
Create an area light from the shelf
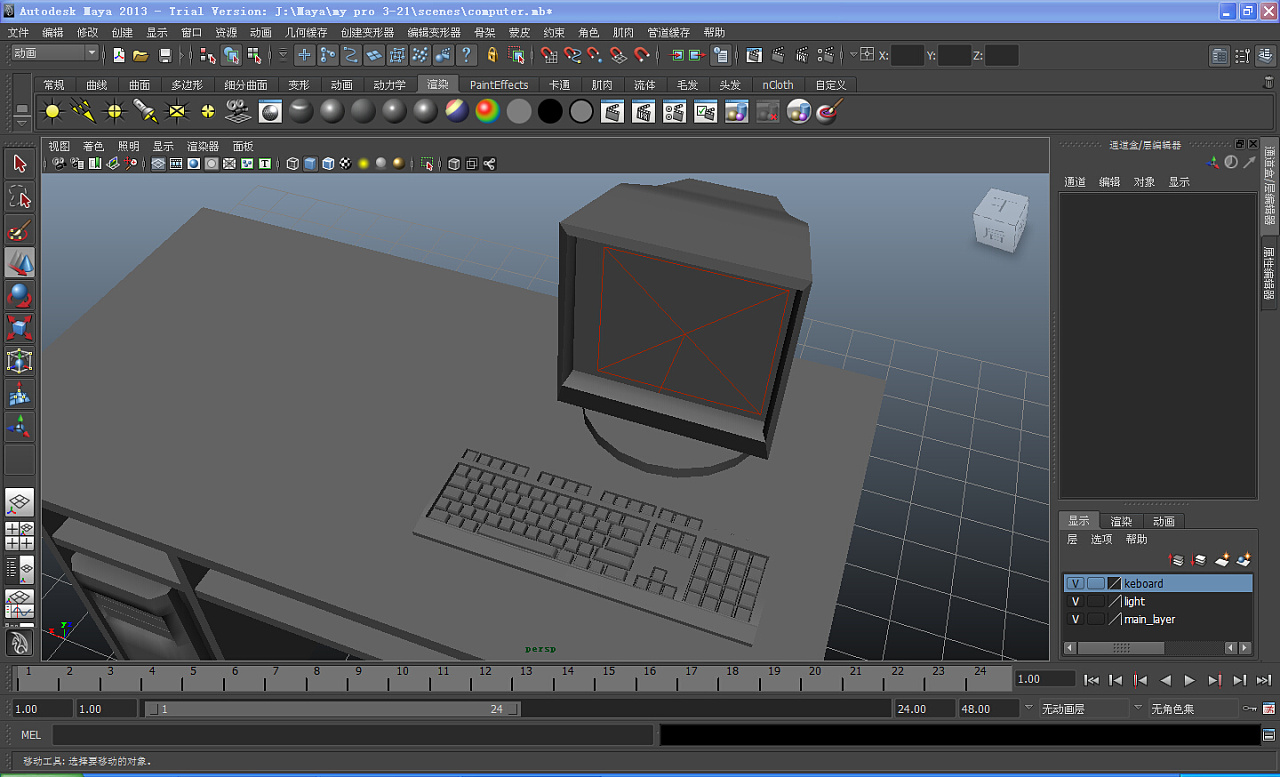coord(177,111)
